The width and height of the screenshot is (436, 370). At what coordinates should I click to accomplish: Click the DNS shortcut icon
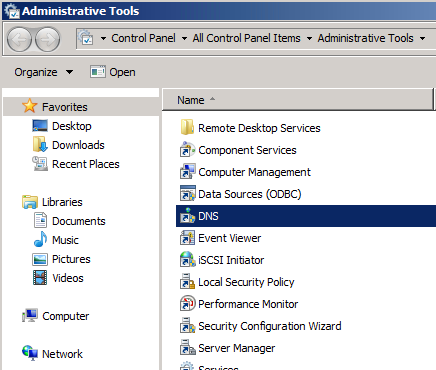coord(187,216)
